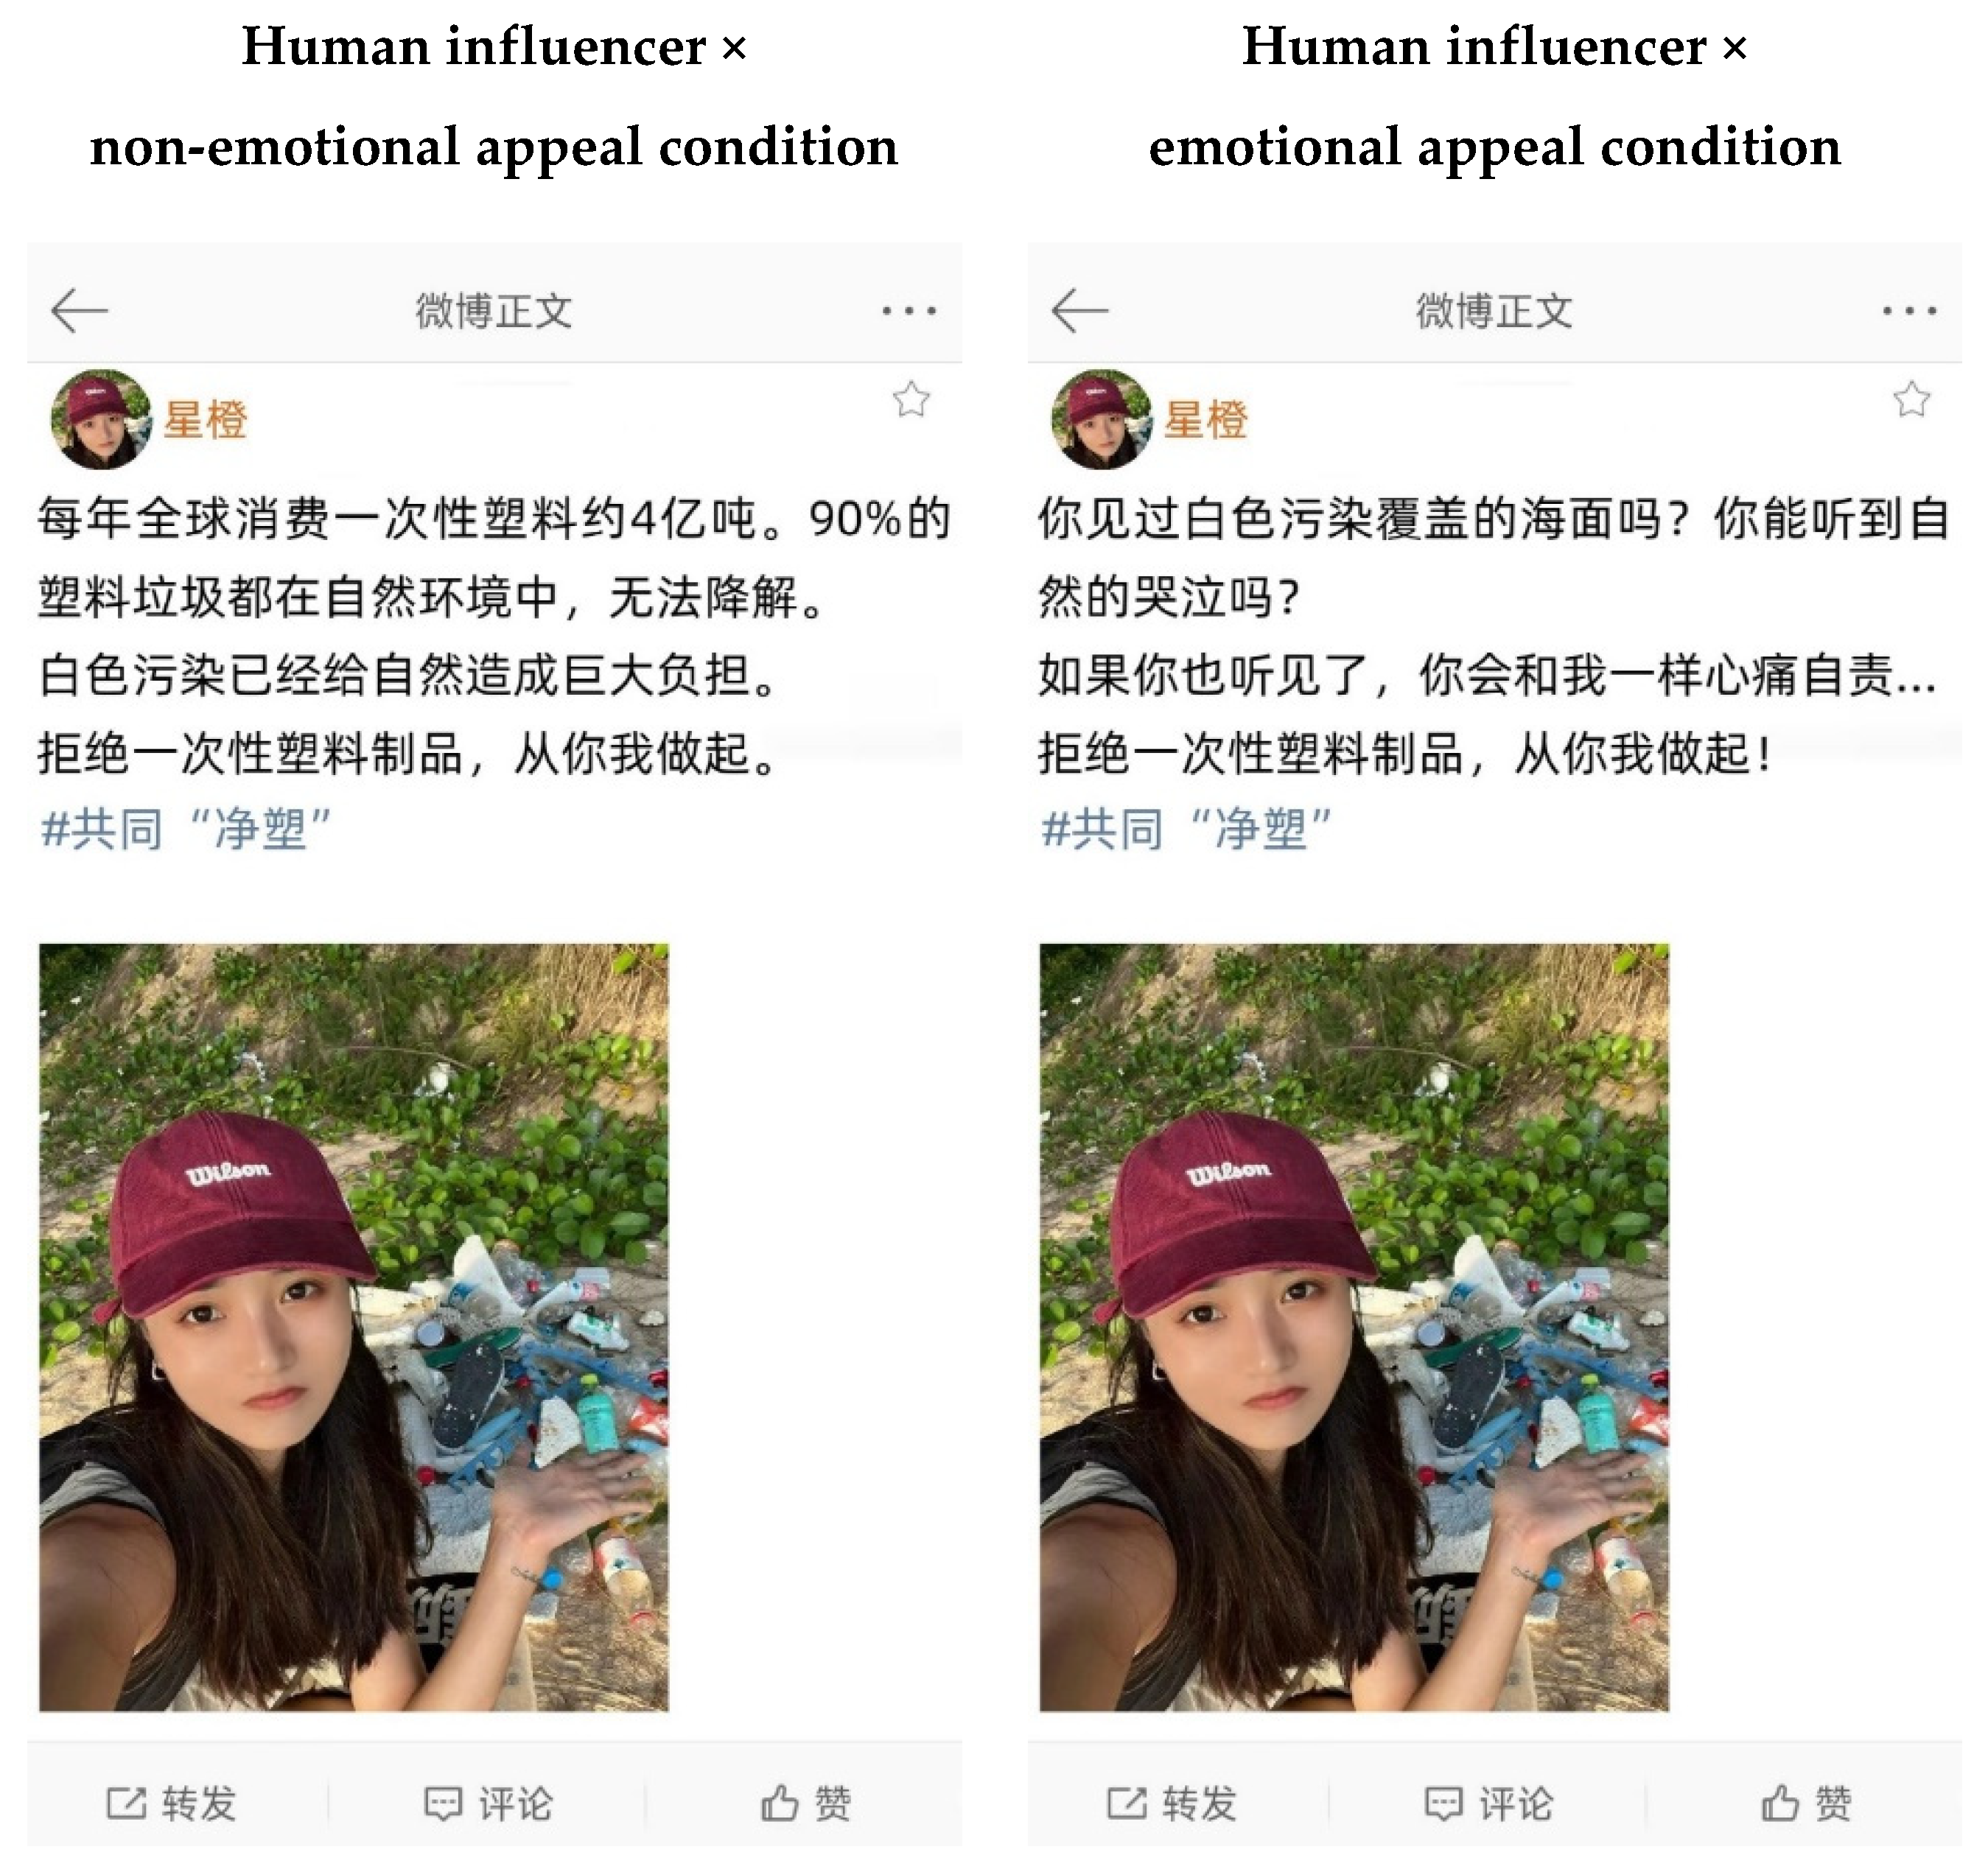Go back using left post's arrow icon
This screenshot has width=1988, height=1872.
point(79,310)
